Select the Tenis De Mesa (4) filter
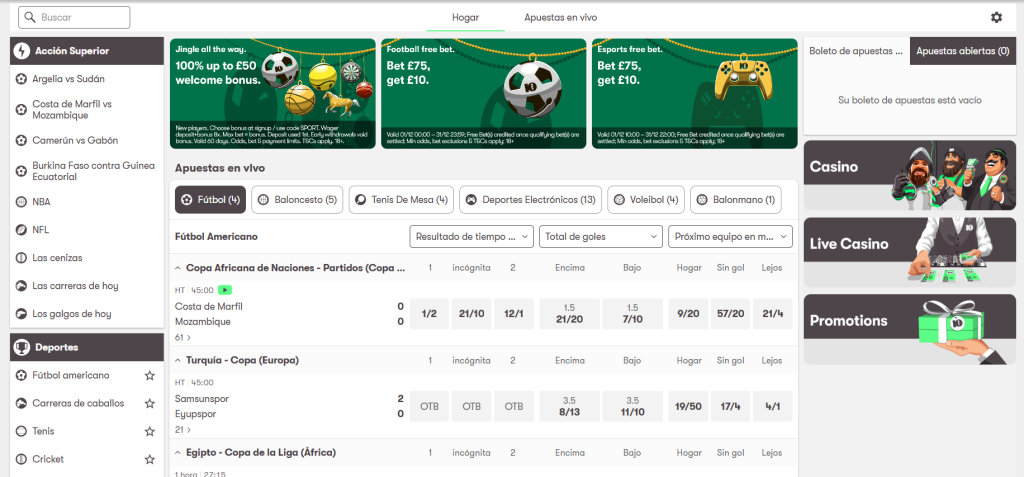Screen dimensions: 1024x477 [401, 200]
